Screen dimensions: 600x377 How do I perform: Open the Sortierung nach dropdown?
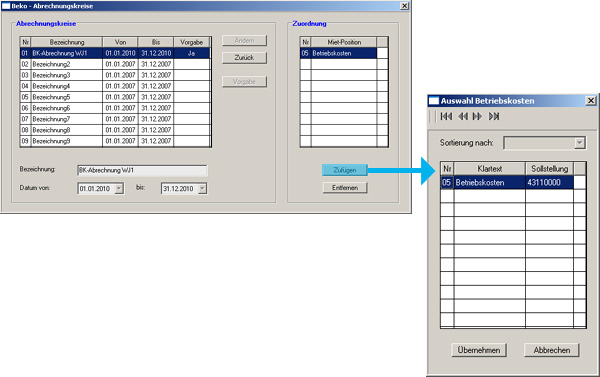pyautogui.click(x=580, y=143)
